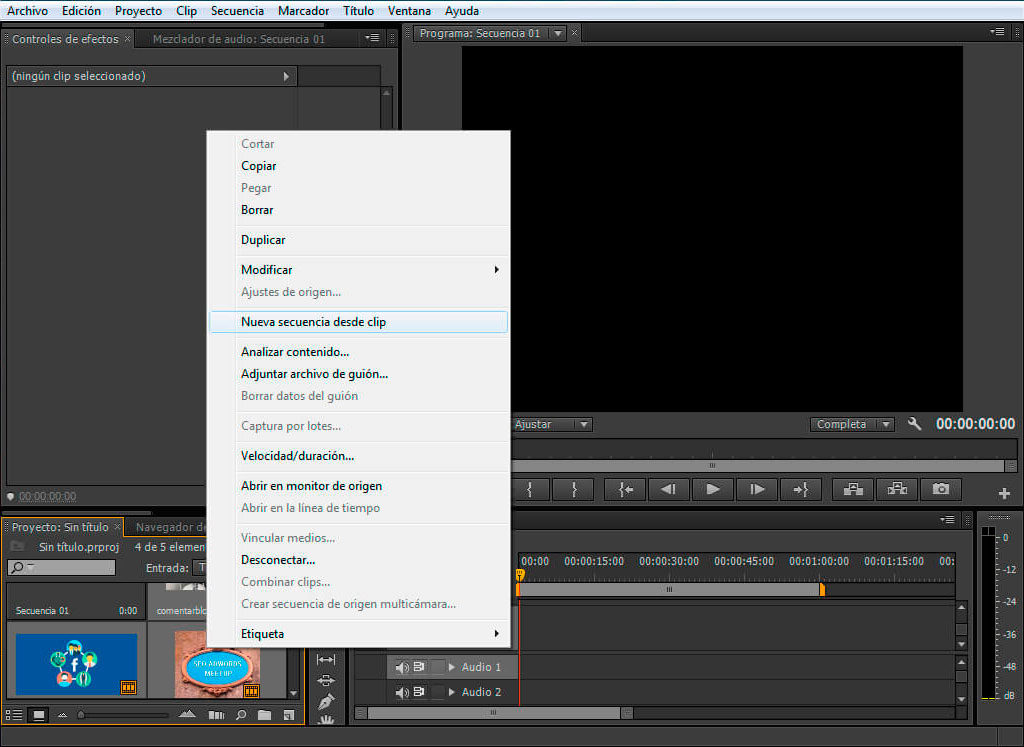Open Program panel flyout menu
The image size is (1024, 747).
(x=997, y=32)
